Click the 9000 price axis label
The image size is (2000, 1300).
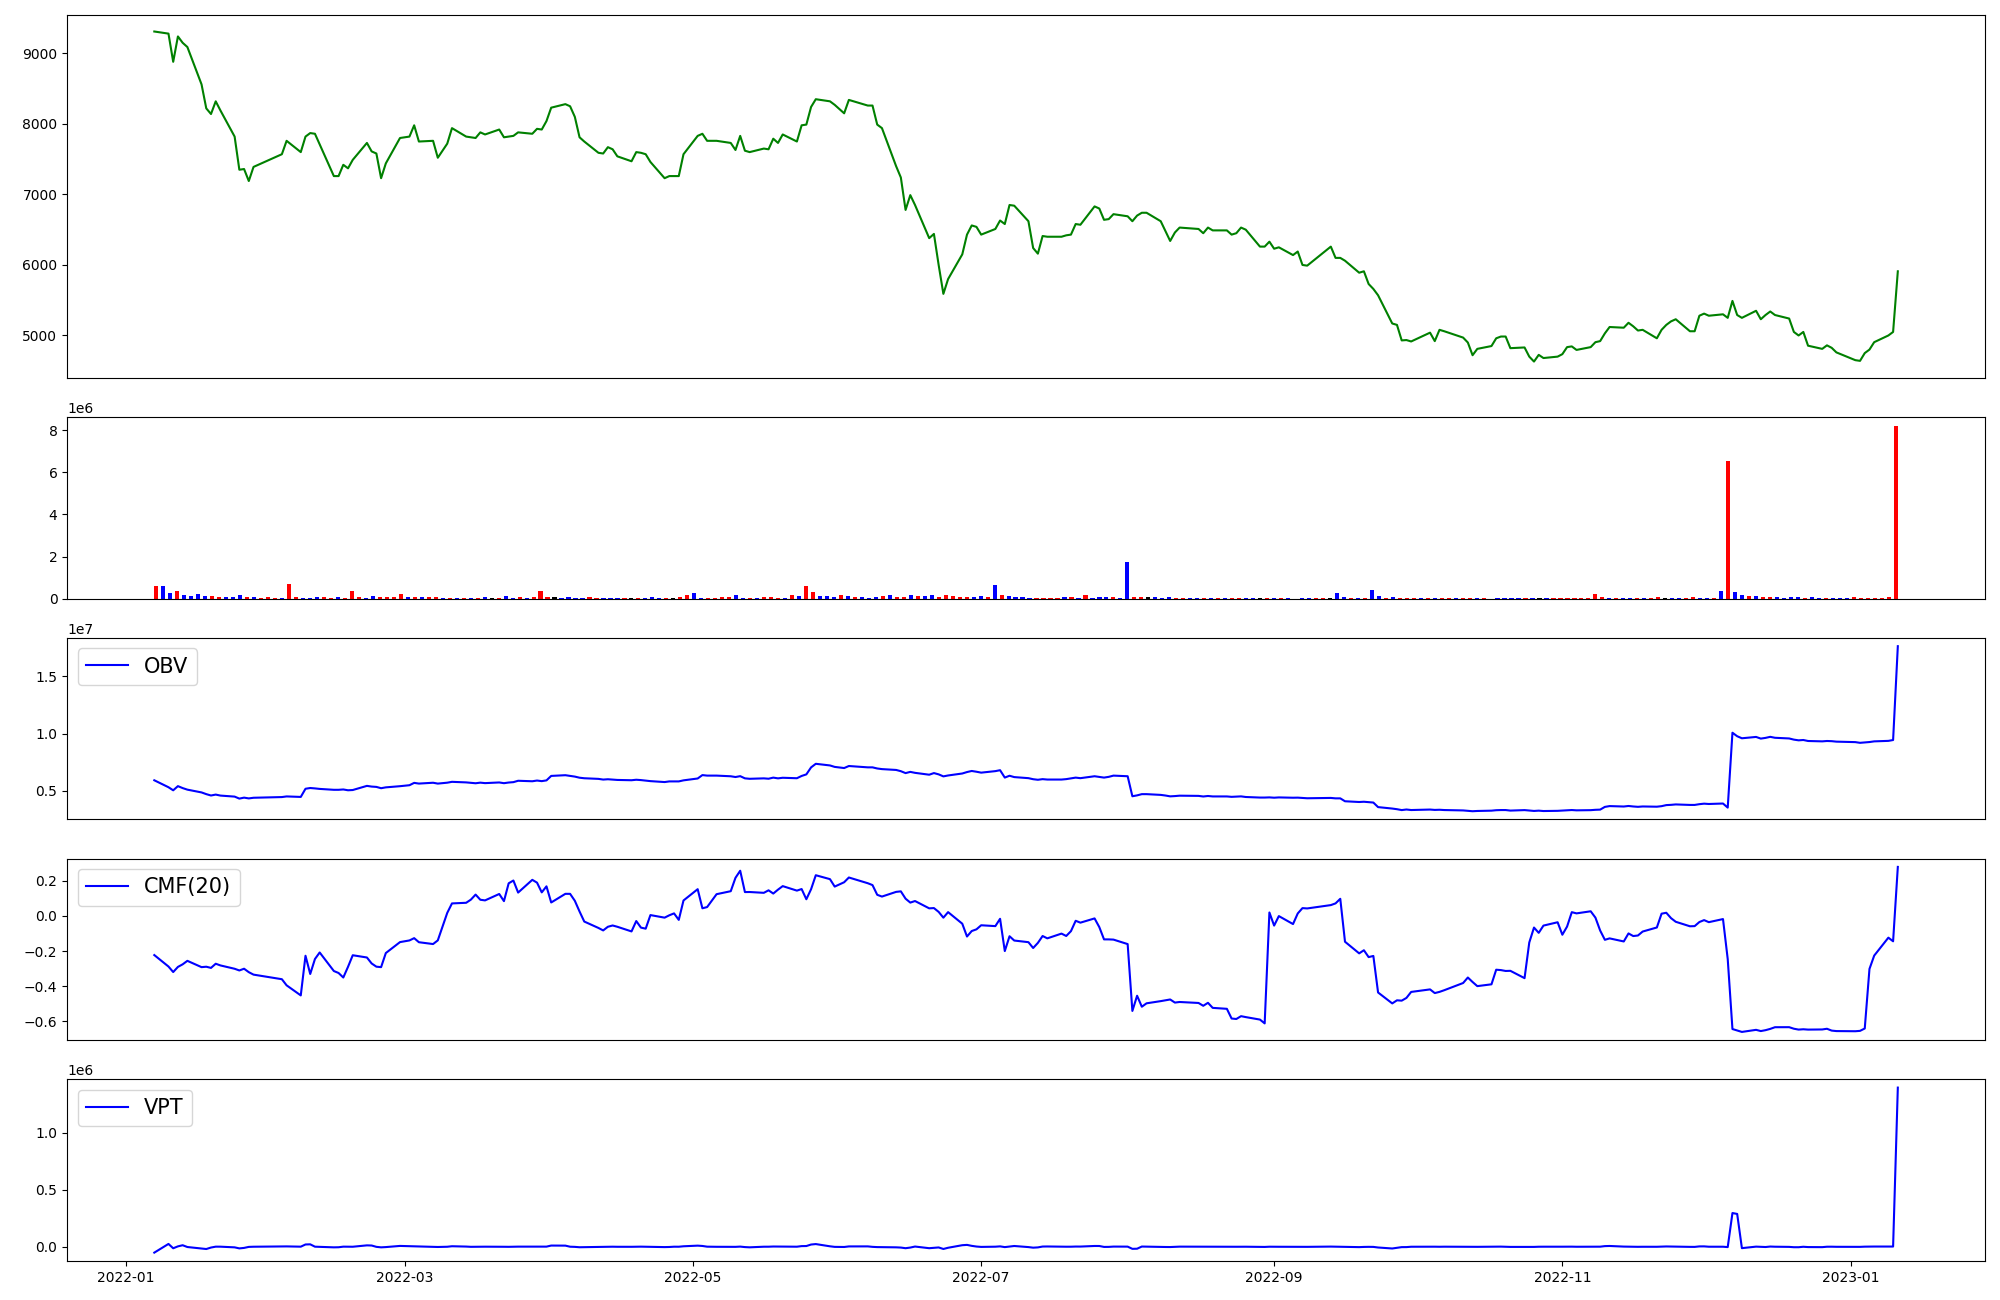(x=40, y=54)
